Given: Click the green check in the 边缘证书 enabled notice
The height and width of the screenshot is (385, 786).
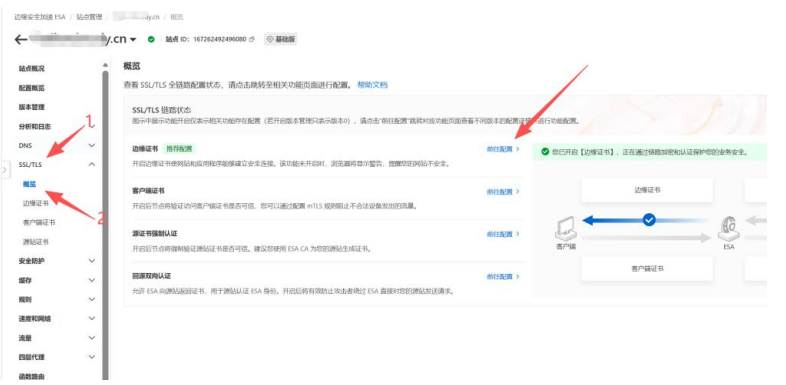Looking at the screenshot, I should click(545, 152).
